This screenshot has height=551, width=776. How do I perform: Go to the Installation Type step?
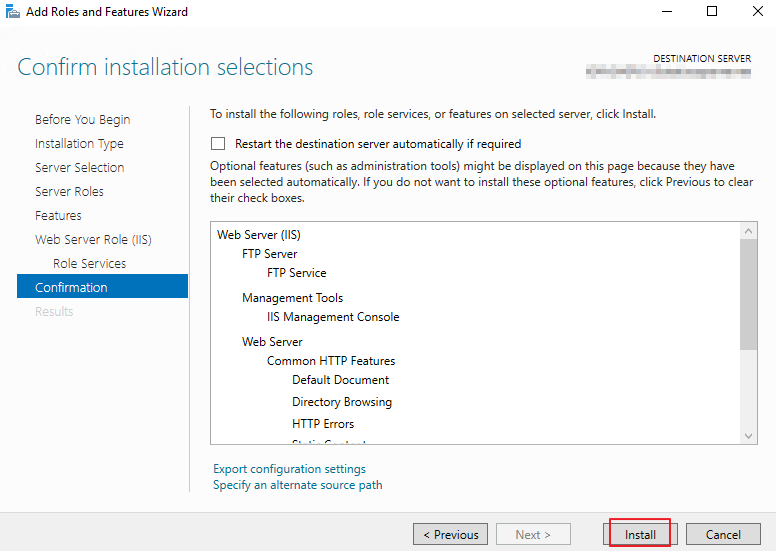pos(79,144)
